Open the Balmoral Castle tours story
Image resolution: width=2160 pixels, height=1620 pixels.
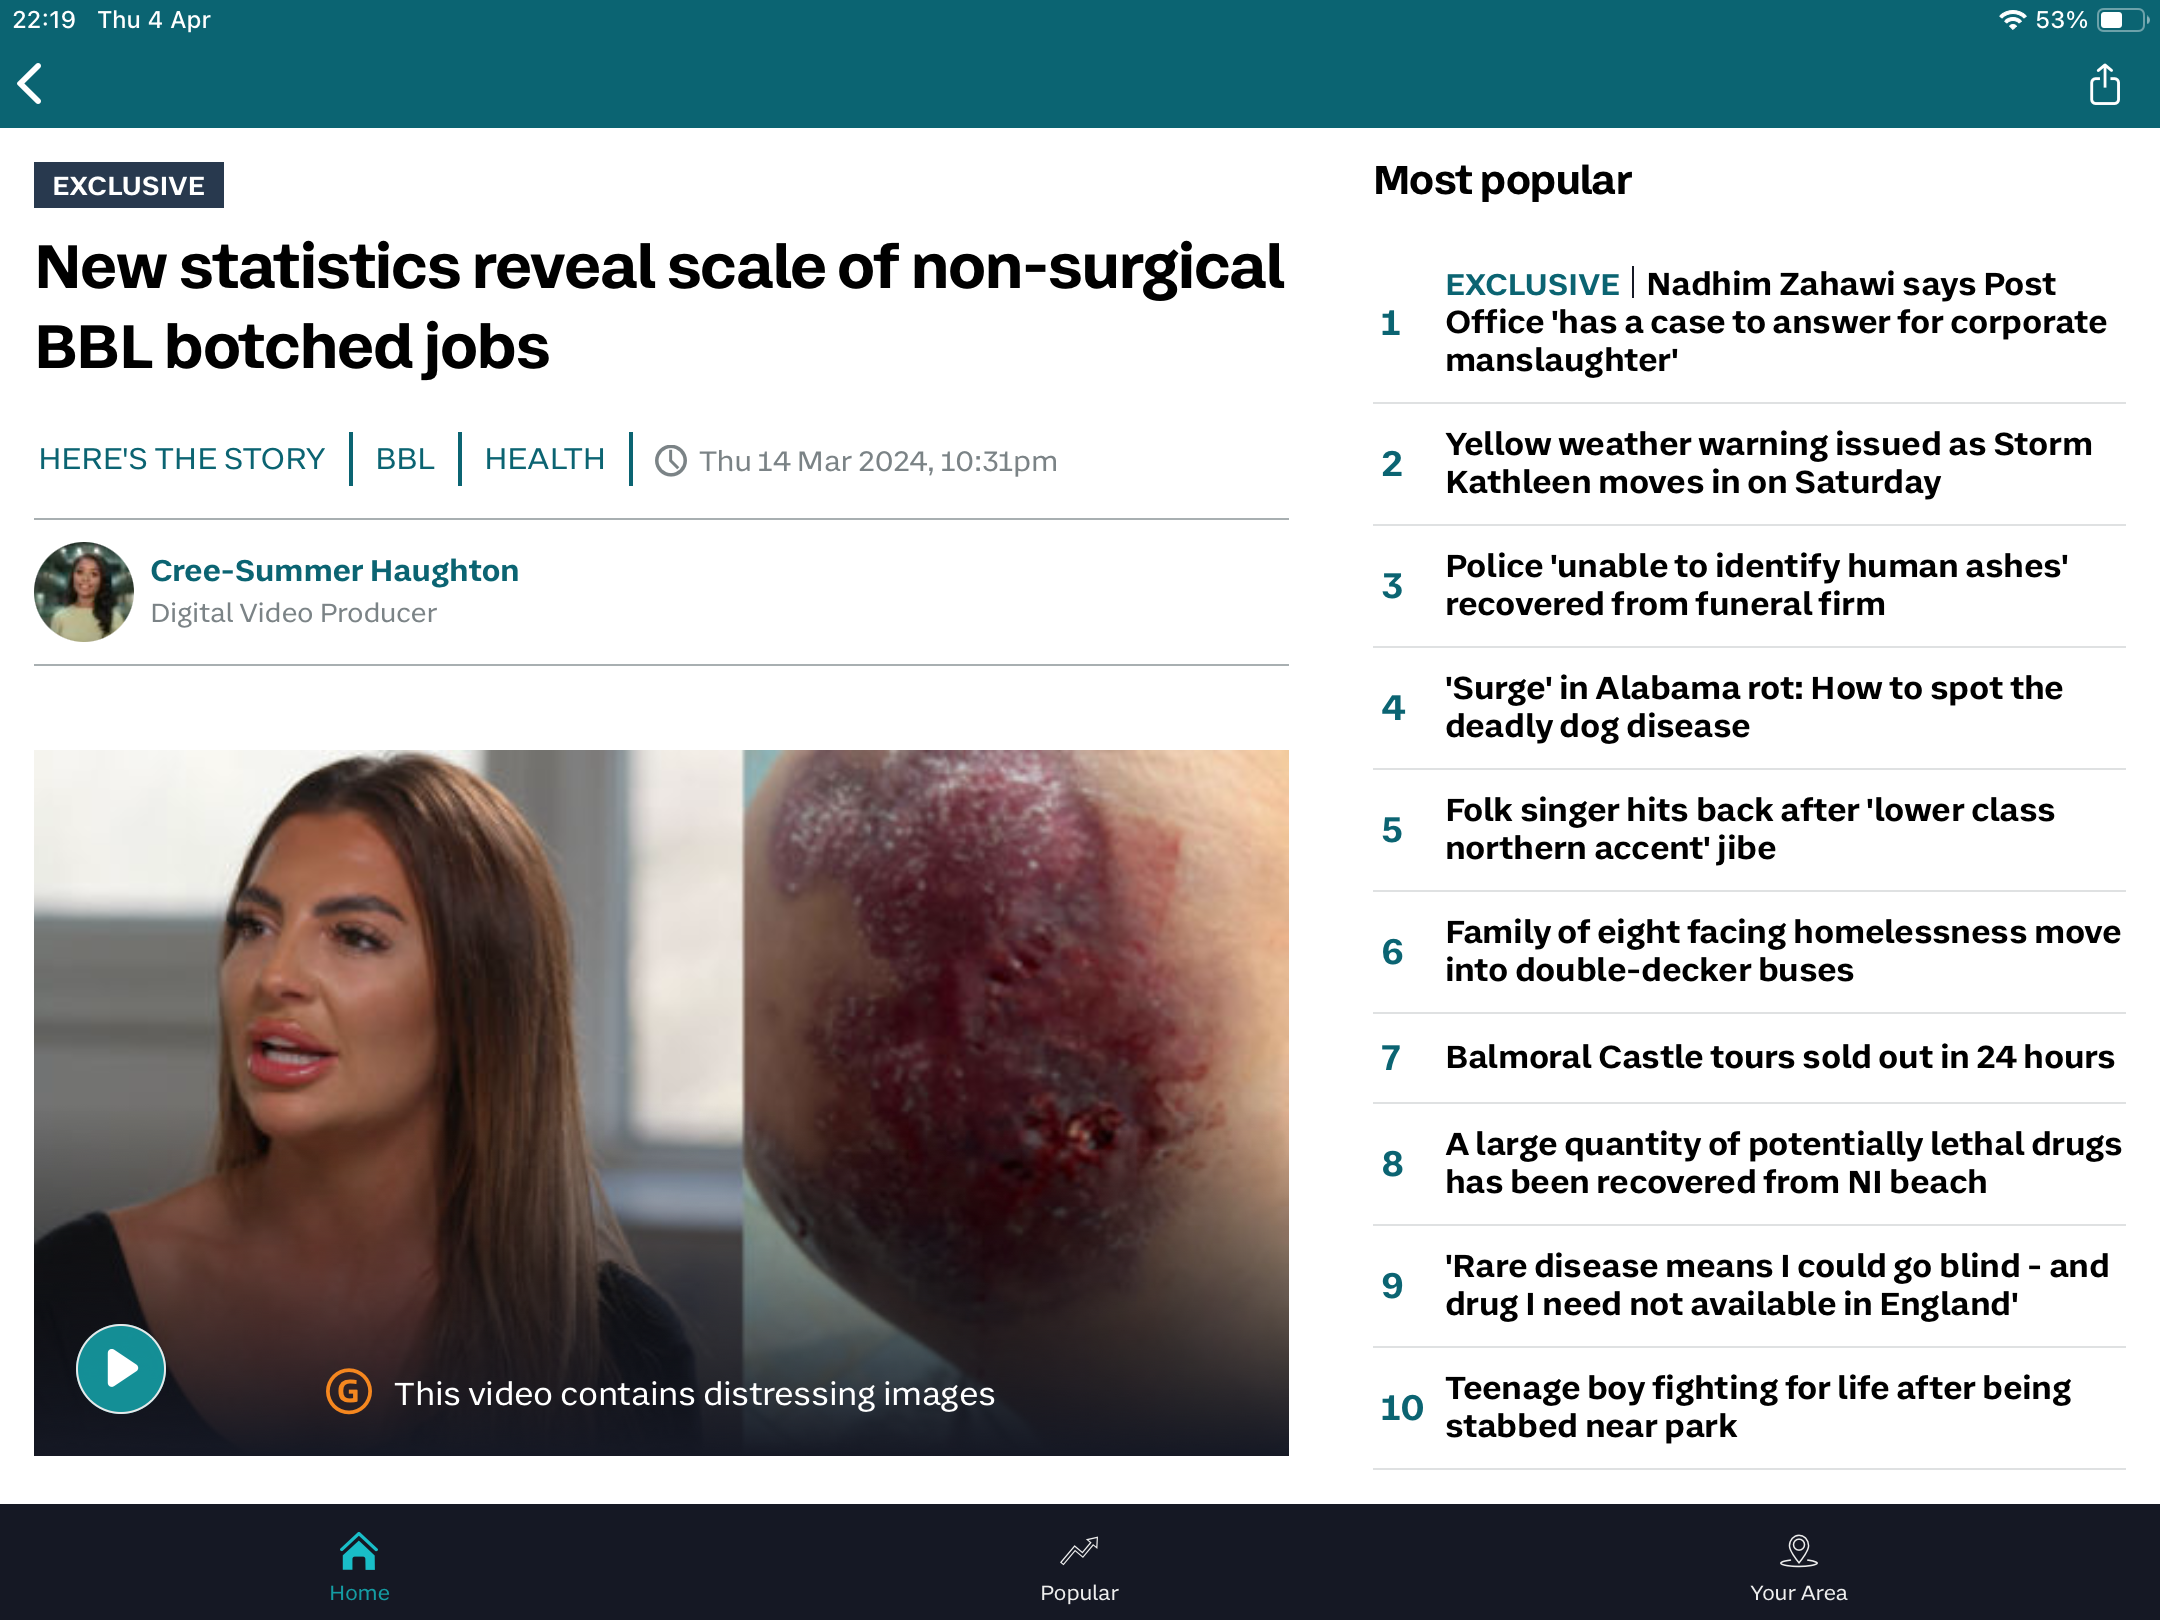(x=1749, y=1058)
